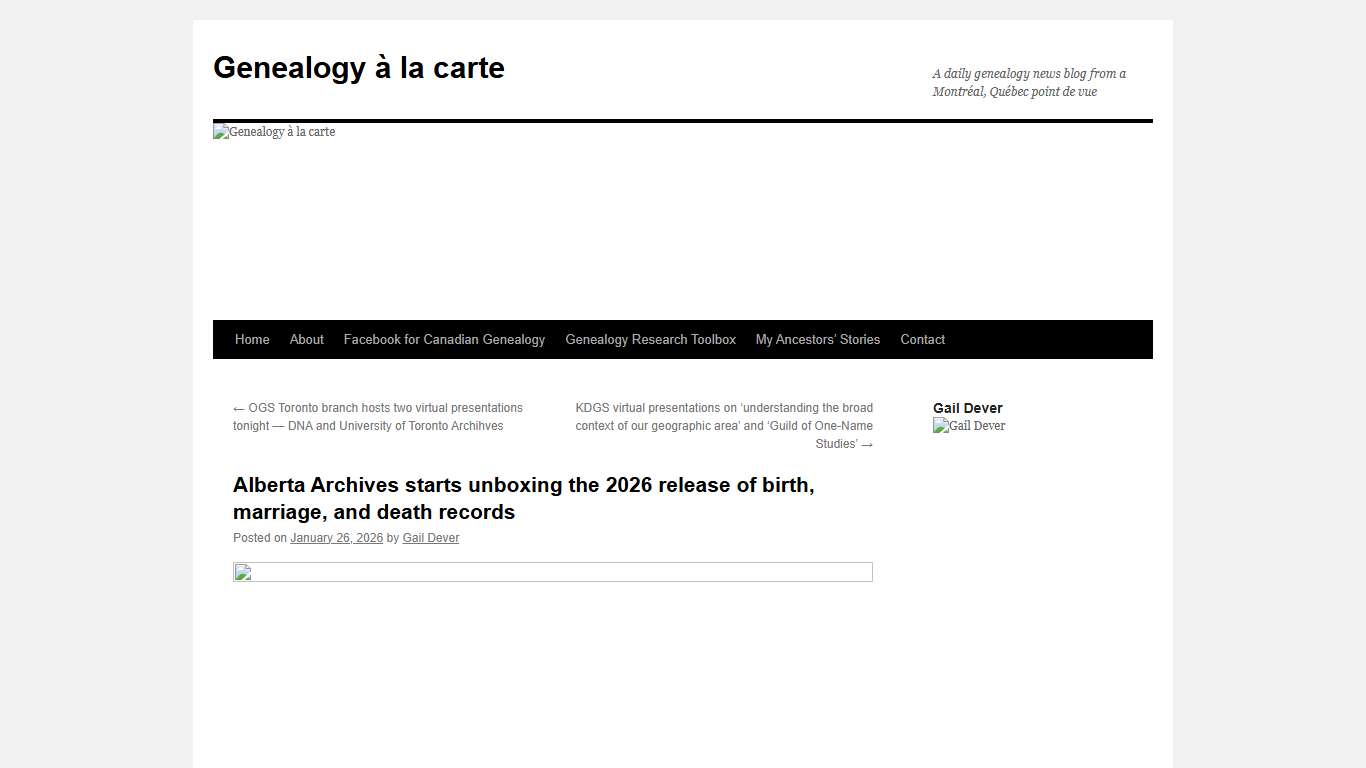Viewport: 1366px width, 768px height.
Task: Click the Home menu item
Action: click(251, 339)
